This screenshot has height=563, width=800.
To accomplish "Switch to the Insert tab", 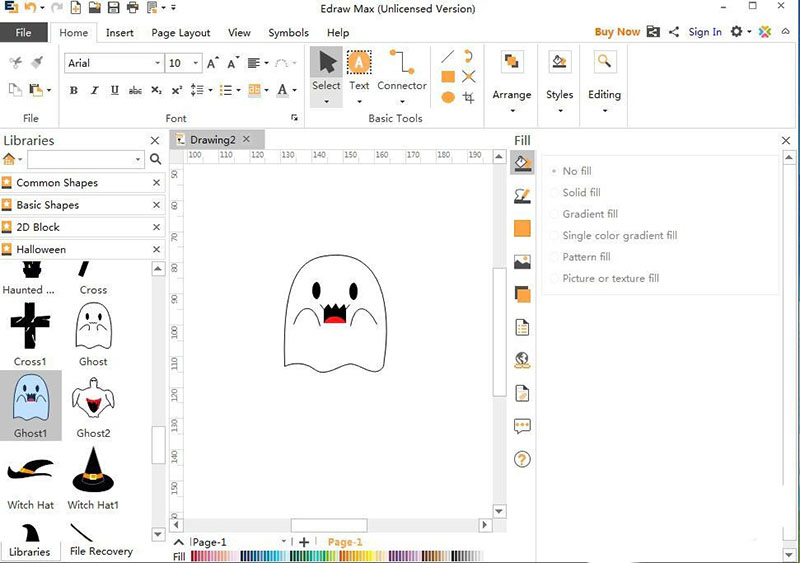I will click(120, 33).
